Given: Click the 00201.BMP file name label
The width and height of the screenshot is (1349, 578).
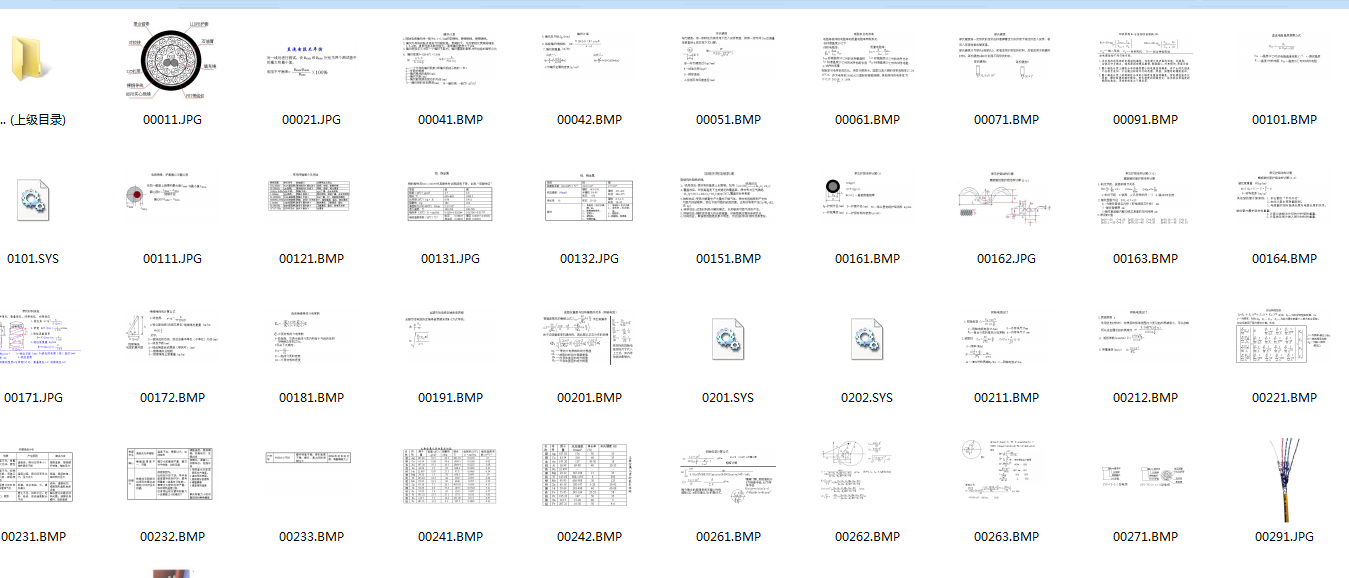Looking at the screenshot, I should [x=589, y=398].
